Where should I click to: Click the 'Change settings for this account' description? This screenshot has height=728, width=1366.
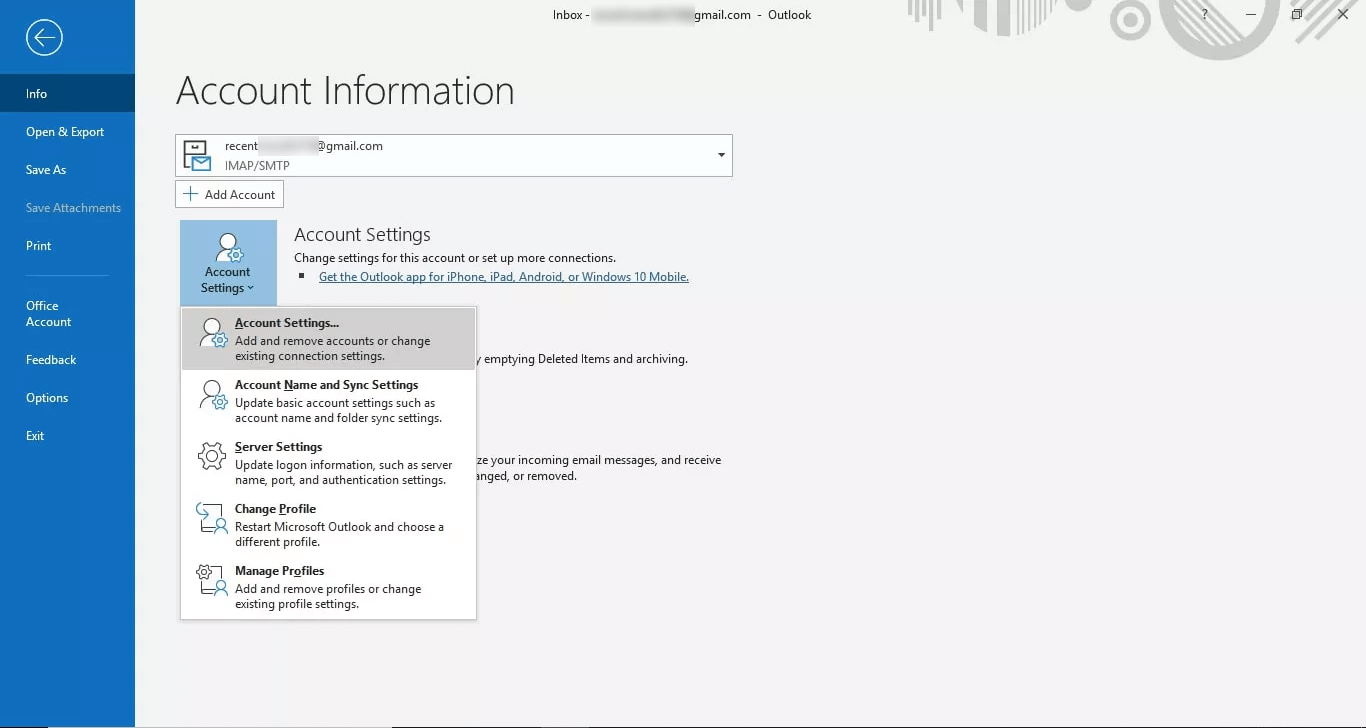coord(455,258)
